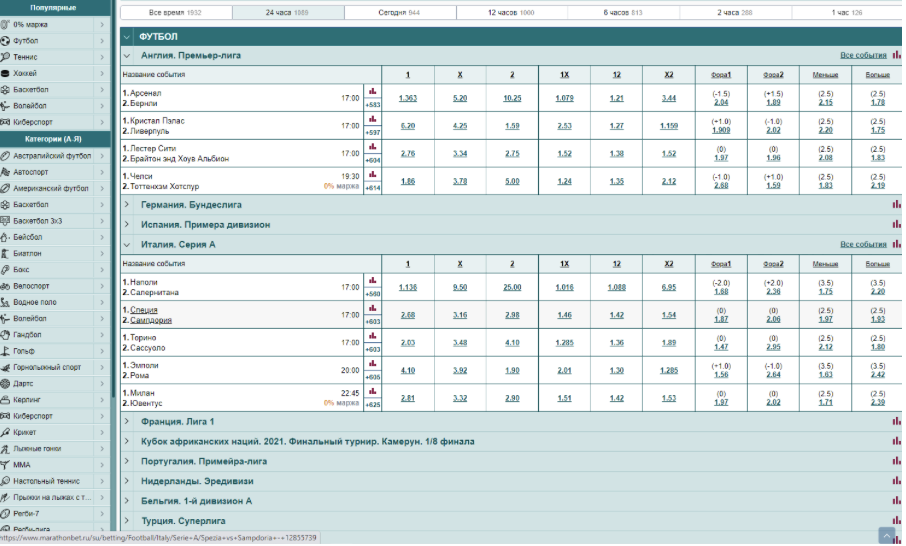The height and width of the screenshot is (546, 906).
Task: Open stats icon for Leicester vs Brighton
Action: (x=373, y=147)
